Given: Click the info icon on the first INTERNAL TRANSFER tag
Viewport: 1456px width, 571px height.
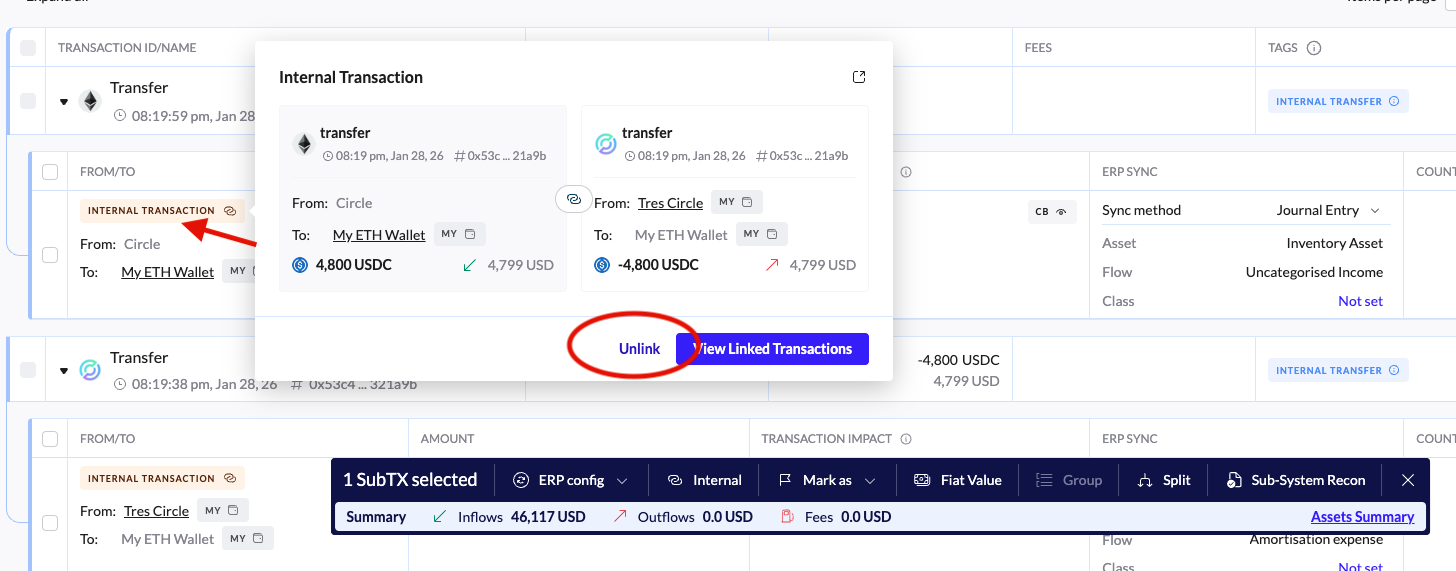Looking at the screenshot, I should pos(1394,101).
